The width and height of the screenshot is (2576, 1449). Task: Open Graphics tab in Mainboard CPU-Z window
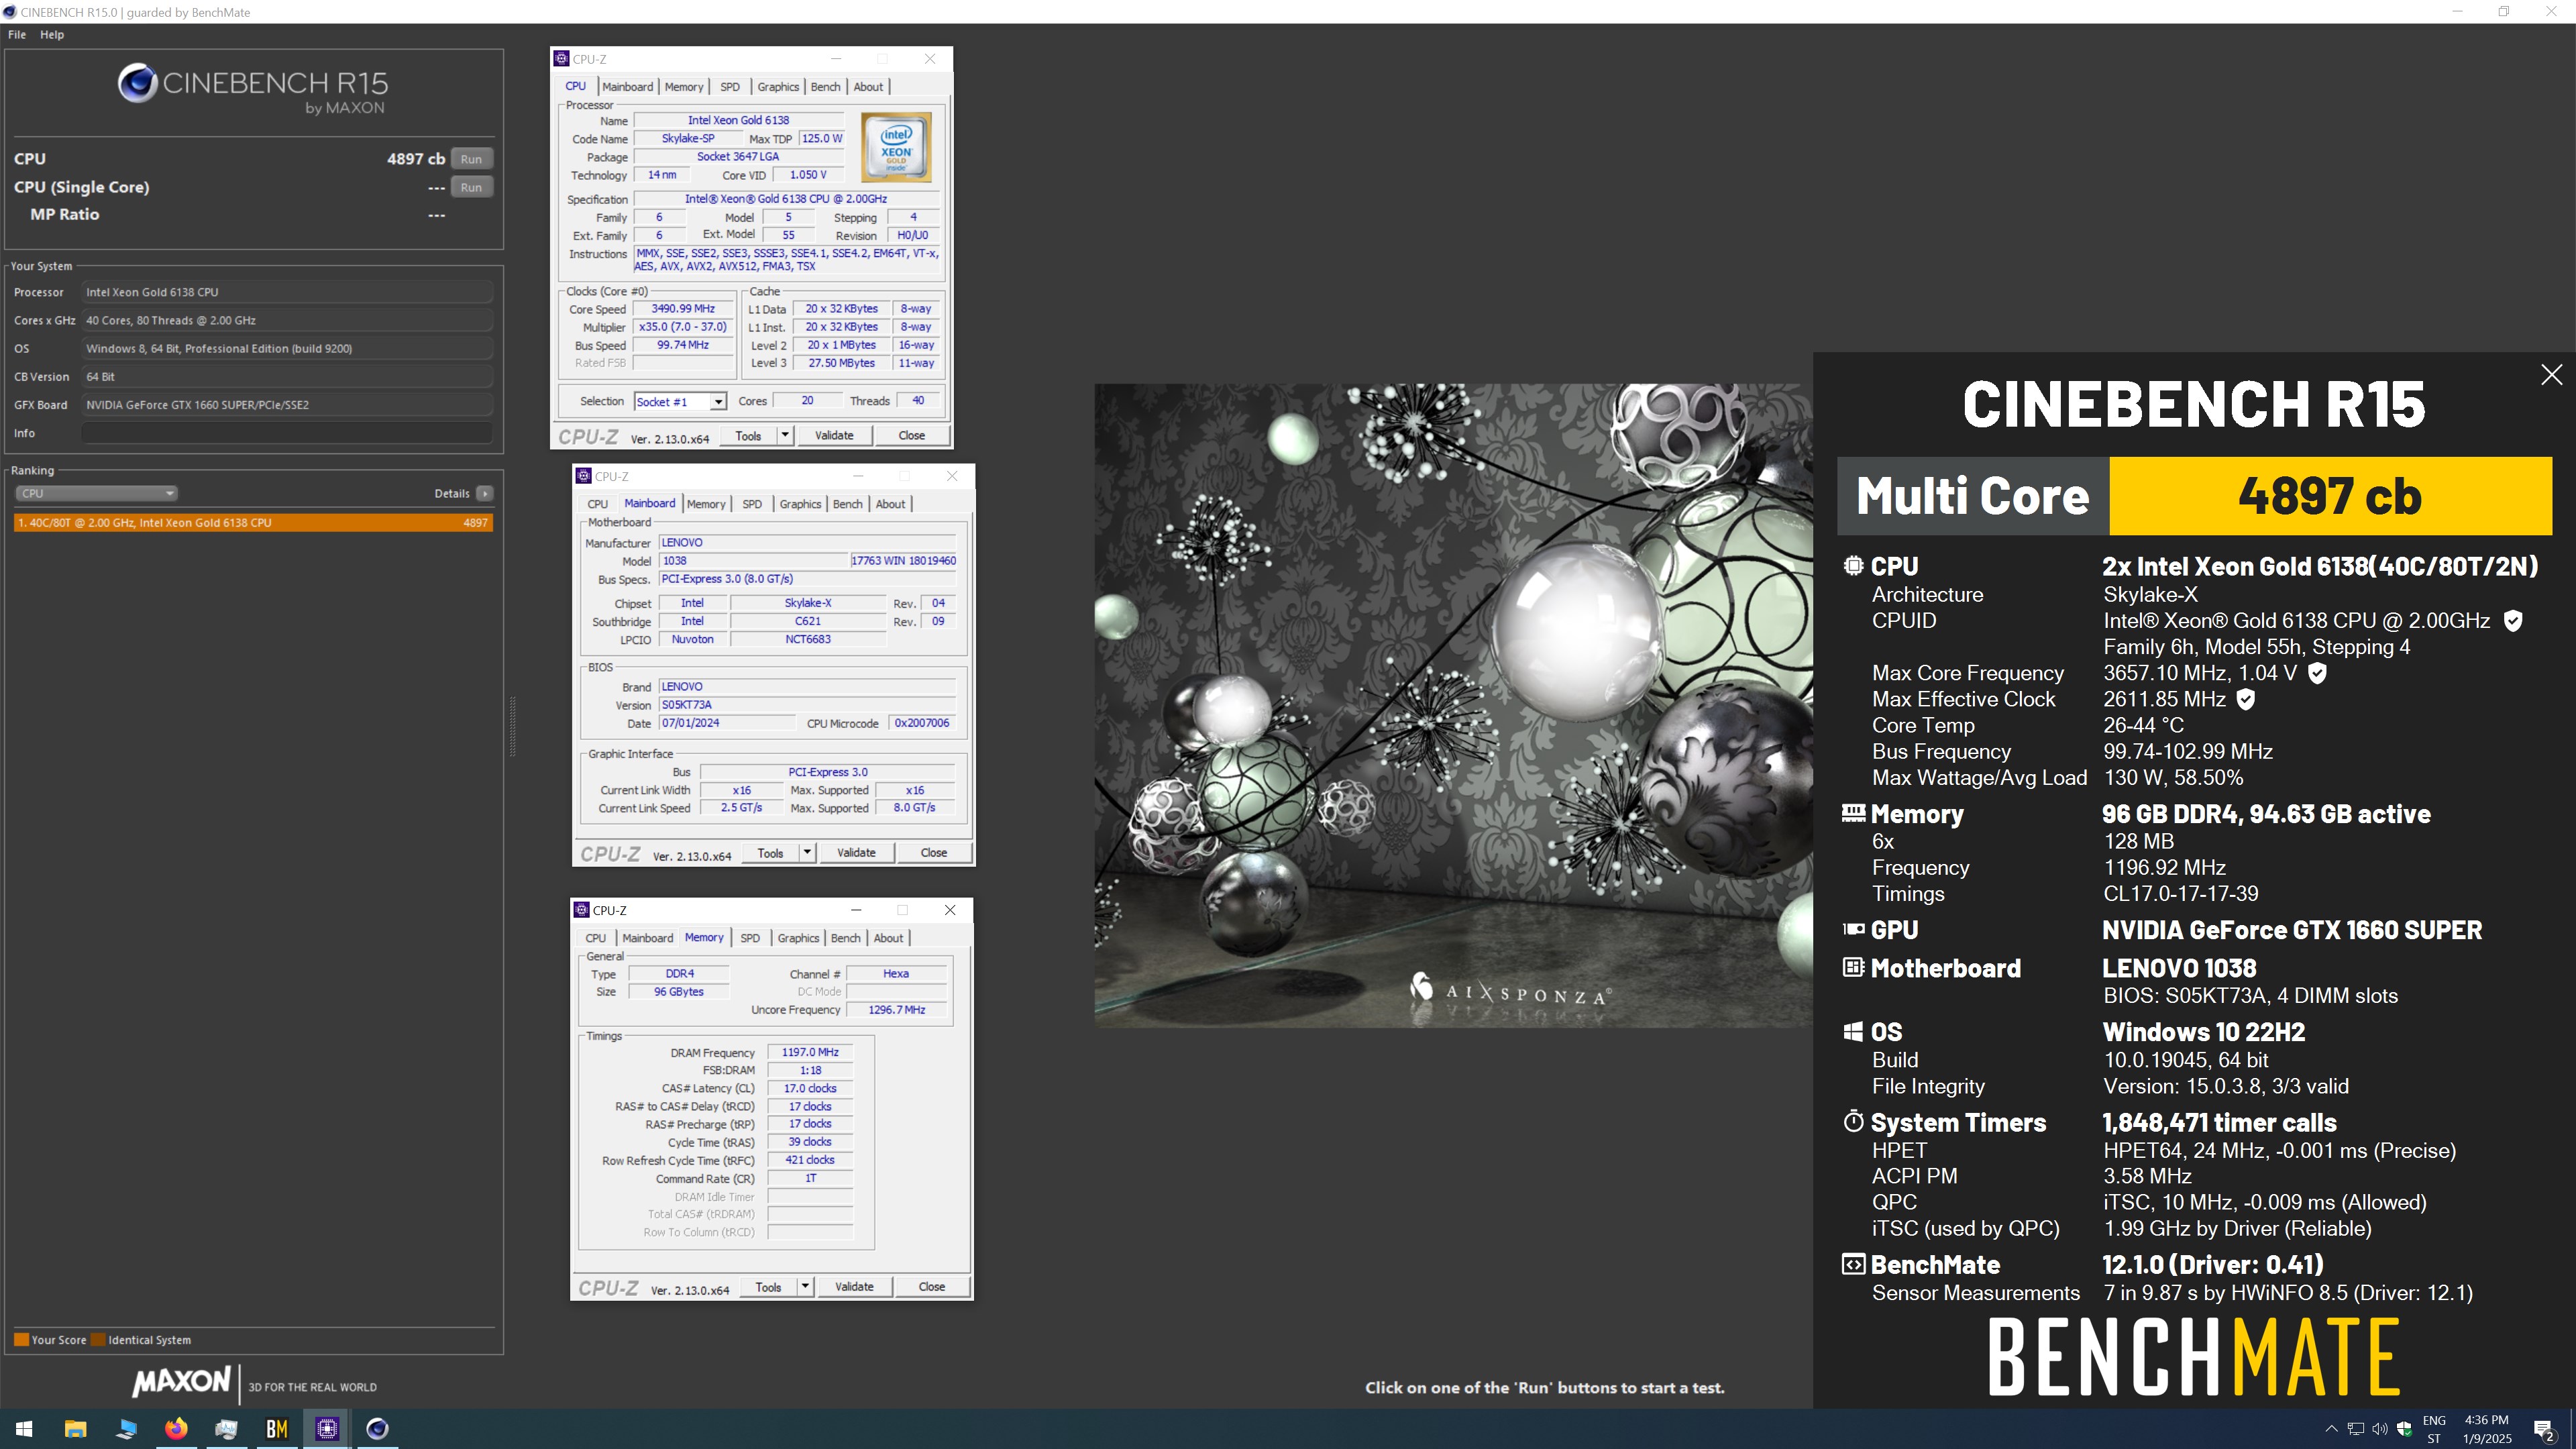[x=800, y=504]
